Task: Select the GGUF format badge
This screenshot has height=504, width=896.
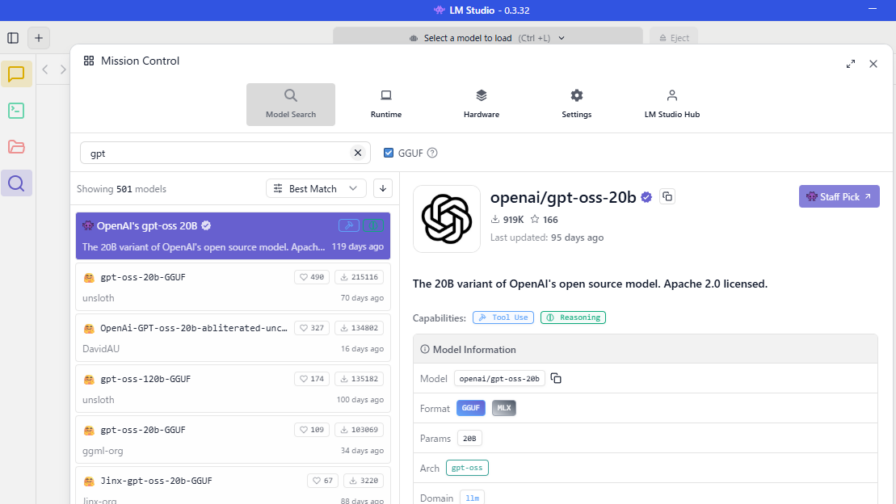Action: 470,408
